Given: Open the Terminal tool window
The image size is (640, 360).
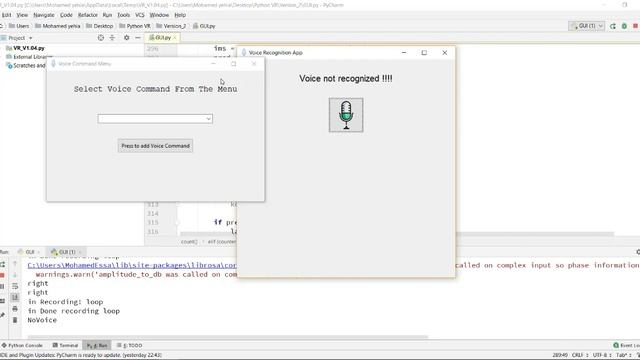Looking at the screenshot, I should click(x=65, y=345).
